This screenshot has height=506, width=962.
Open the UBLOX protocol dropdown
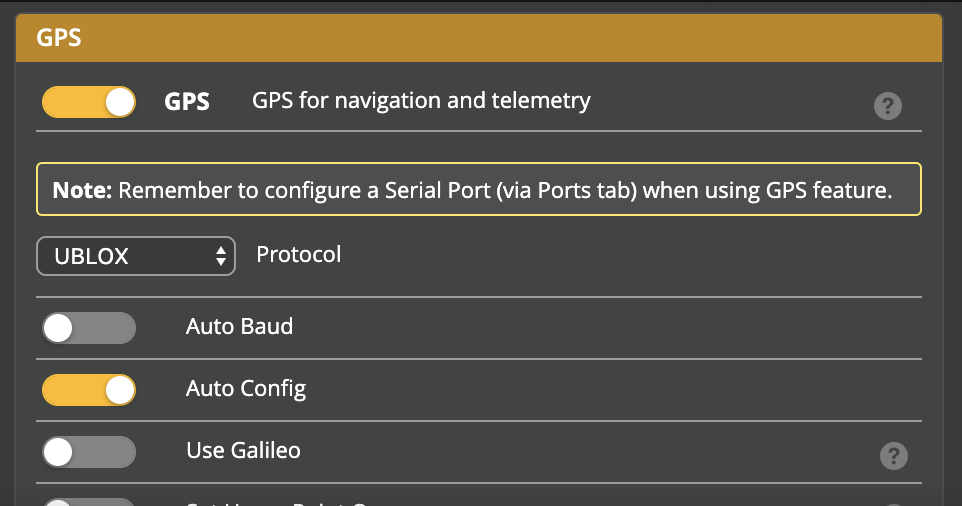click(x=135, y=256)
